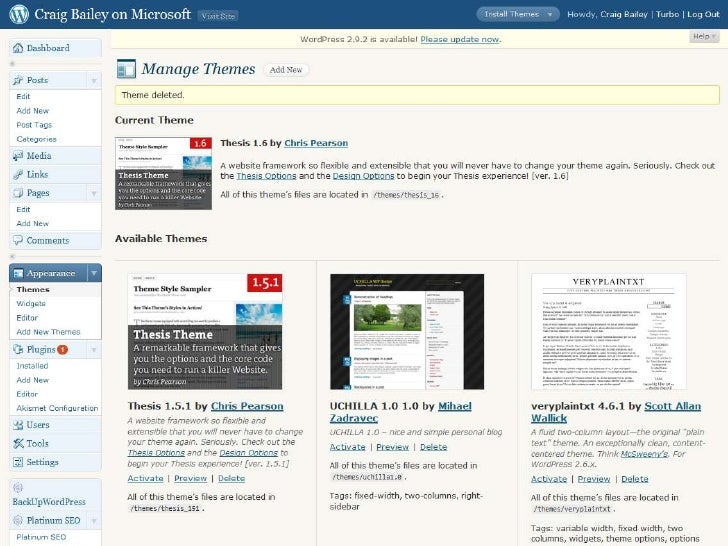Toggle the Plugins menu arrow
This screenshot has width=728, height=546.
[94, 350]
